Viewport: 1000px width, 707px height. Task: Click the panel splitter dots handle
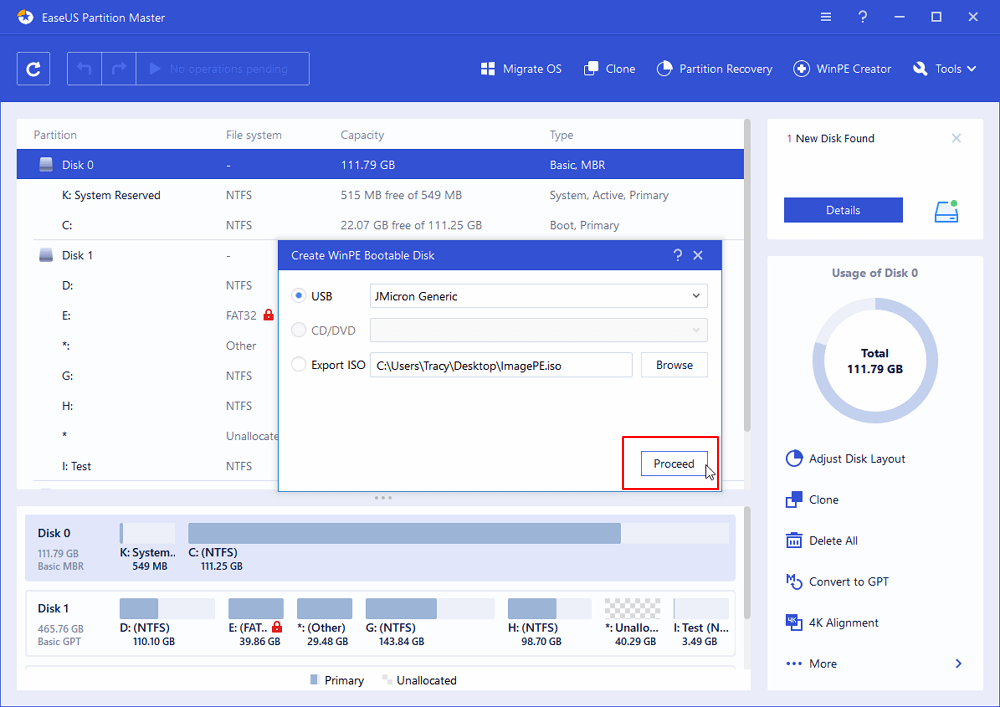point(383,497)
